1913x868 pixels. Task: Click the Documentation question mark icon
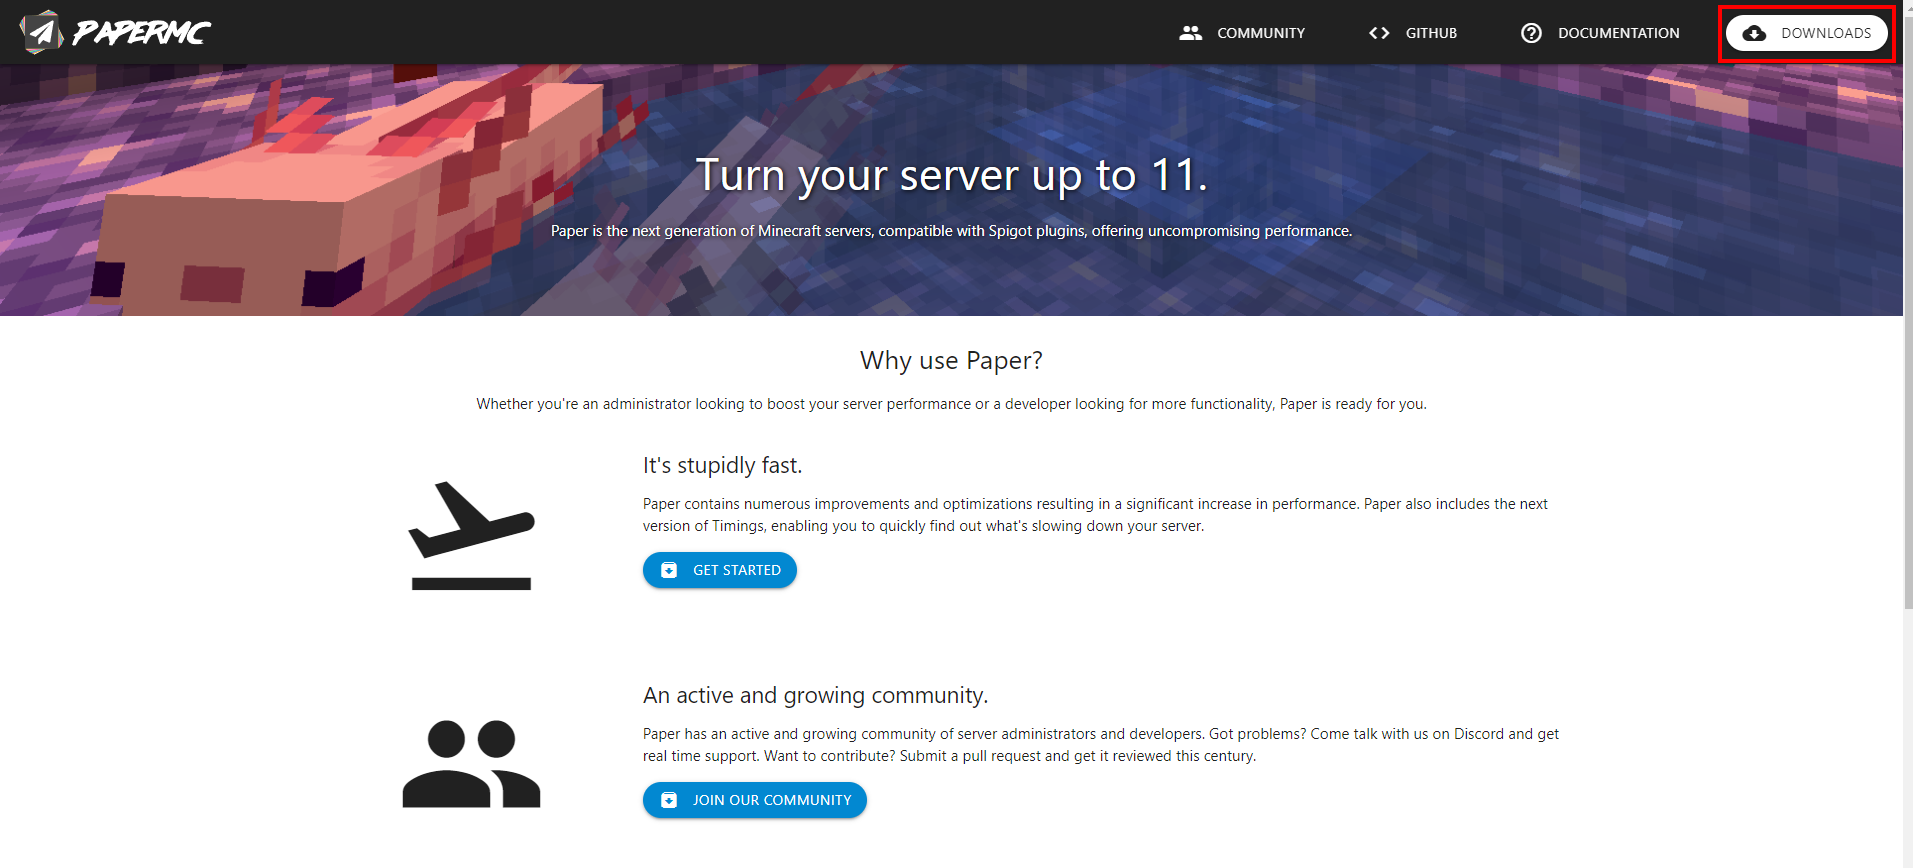pyautogui.click(x=1531, y=33)
